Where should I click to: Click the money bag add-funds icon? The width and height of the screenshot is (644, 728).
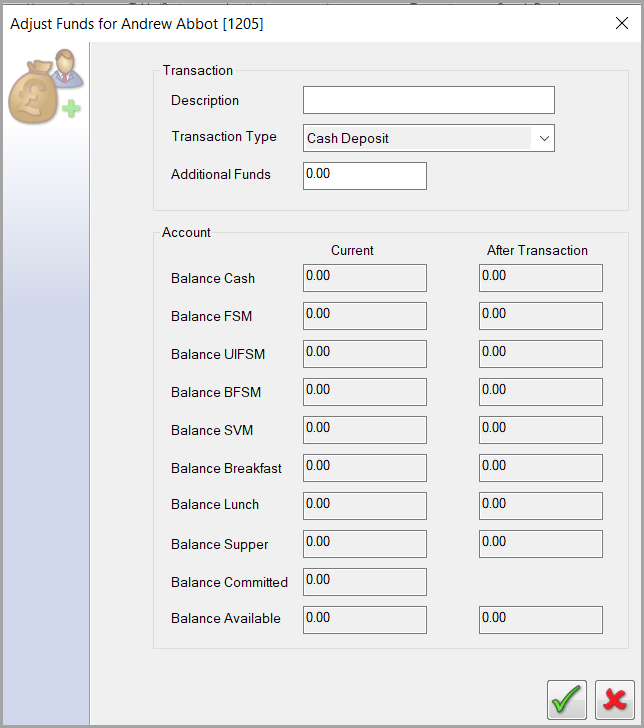tap(46, 86)
